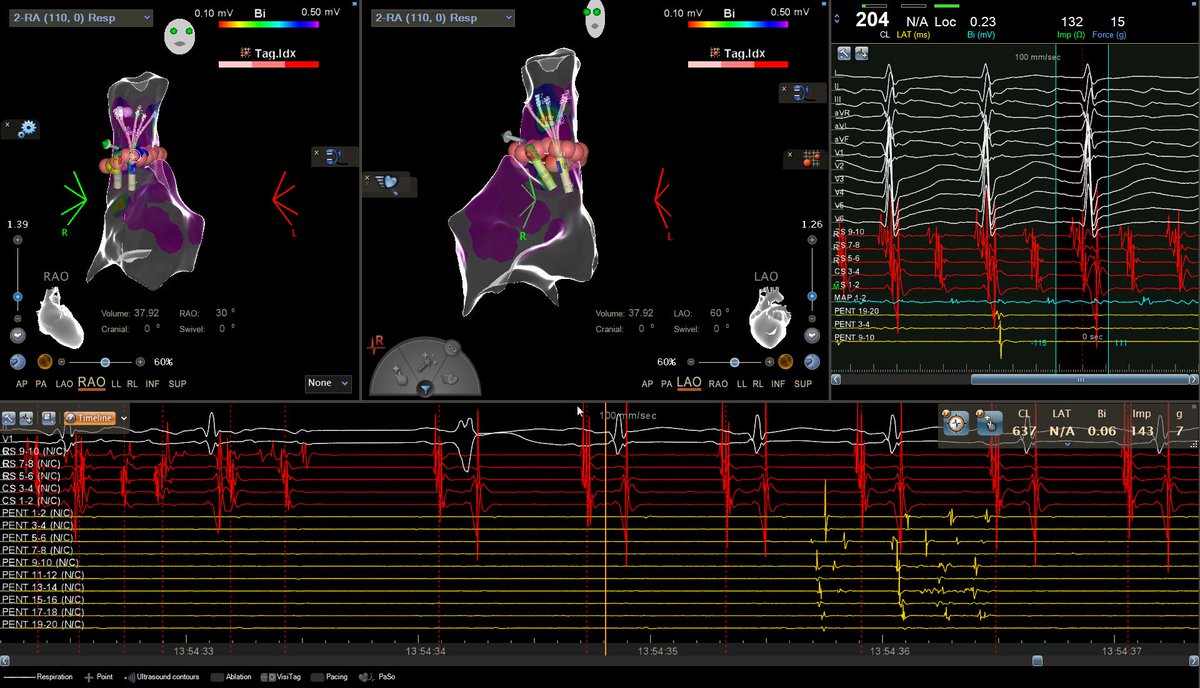Decrease left map transparency with minus
Image resolution: width=1200 pixels, height=688 pixels.
(x=62, y=362)
